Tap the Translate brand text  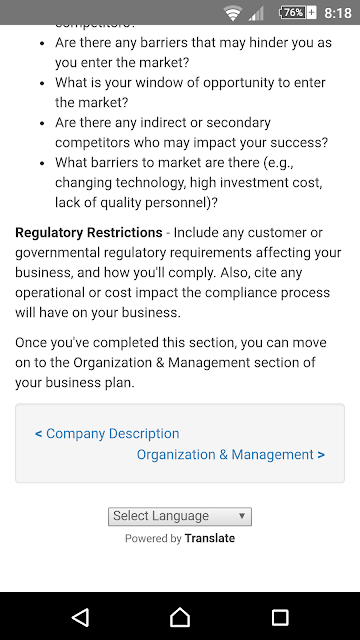click(209, 538)
